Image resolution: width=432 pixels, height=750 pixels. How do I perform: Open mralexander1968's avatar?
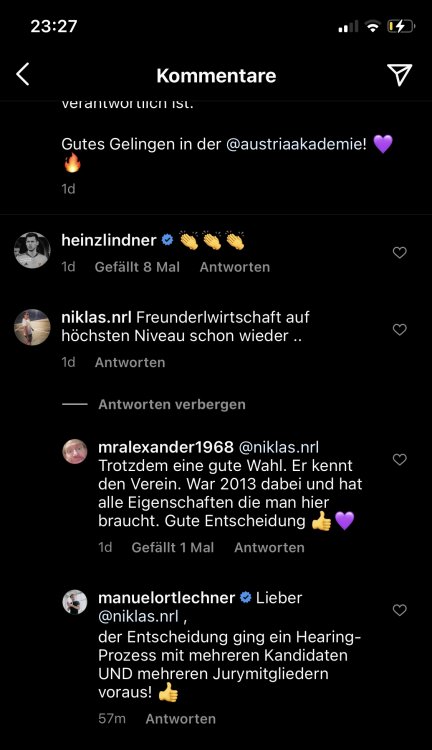pos(75,452)
